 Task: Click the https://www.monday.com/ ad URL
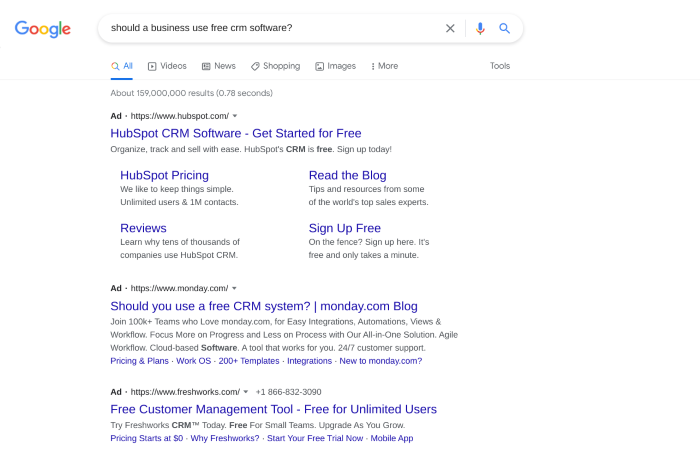tap(179, 288)
